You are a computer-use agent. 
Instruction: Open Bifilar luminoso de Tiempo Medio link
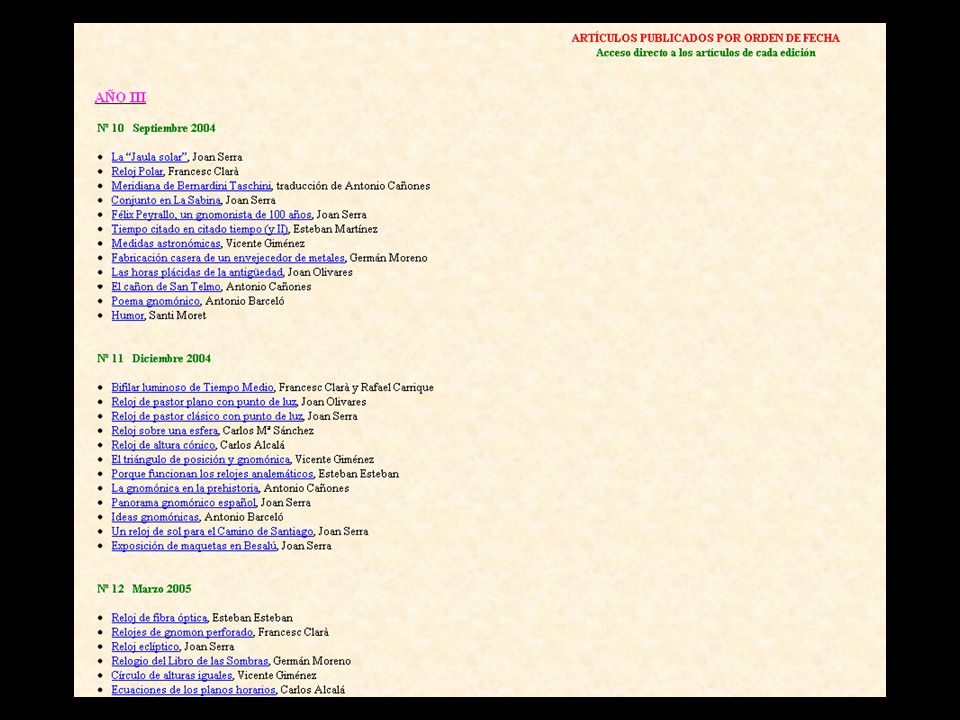click(x=192, y=387)
